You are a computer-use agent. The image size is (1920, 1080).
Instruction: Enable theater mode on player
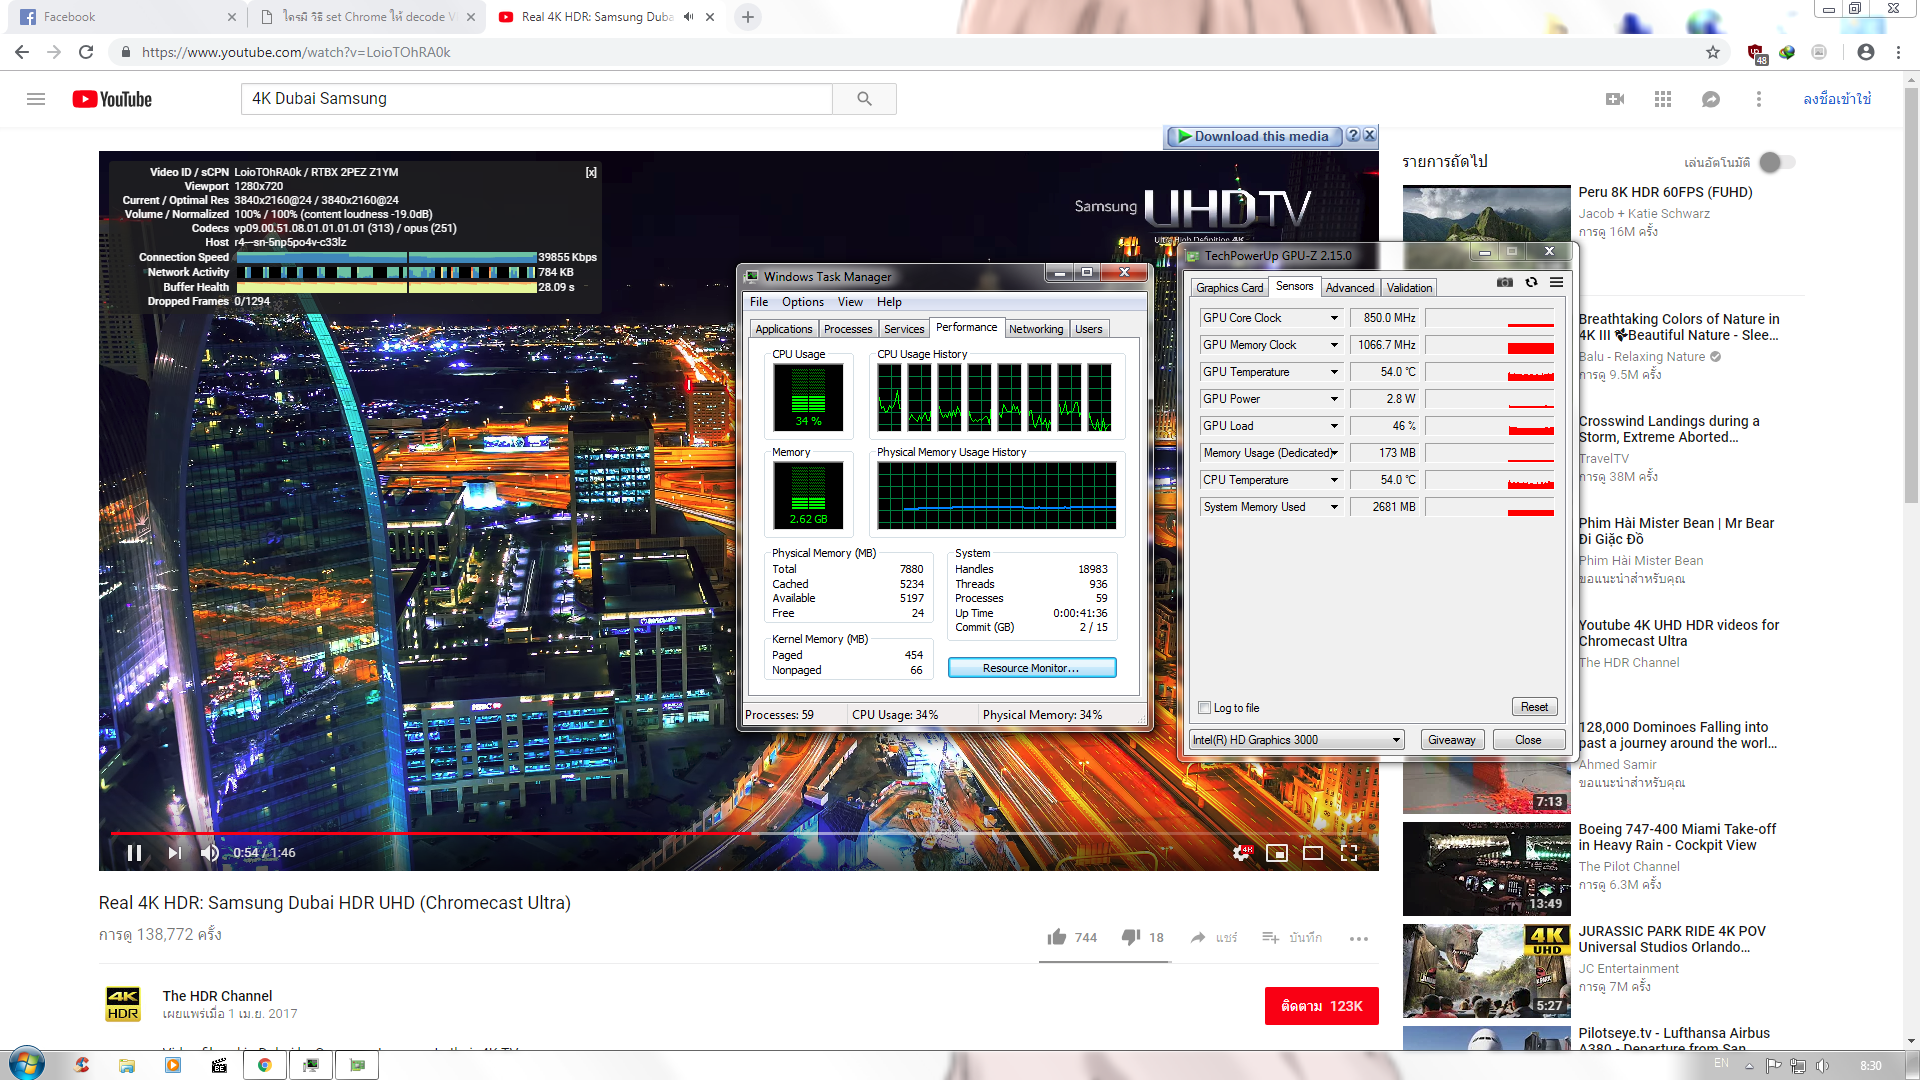[x=1313, y=853]
